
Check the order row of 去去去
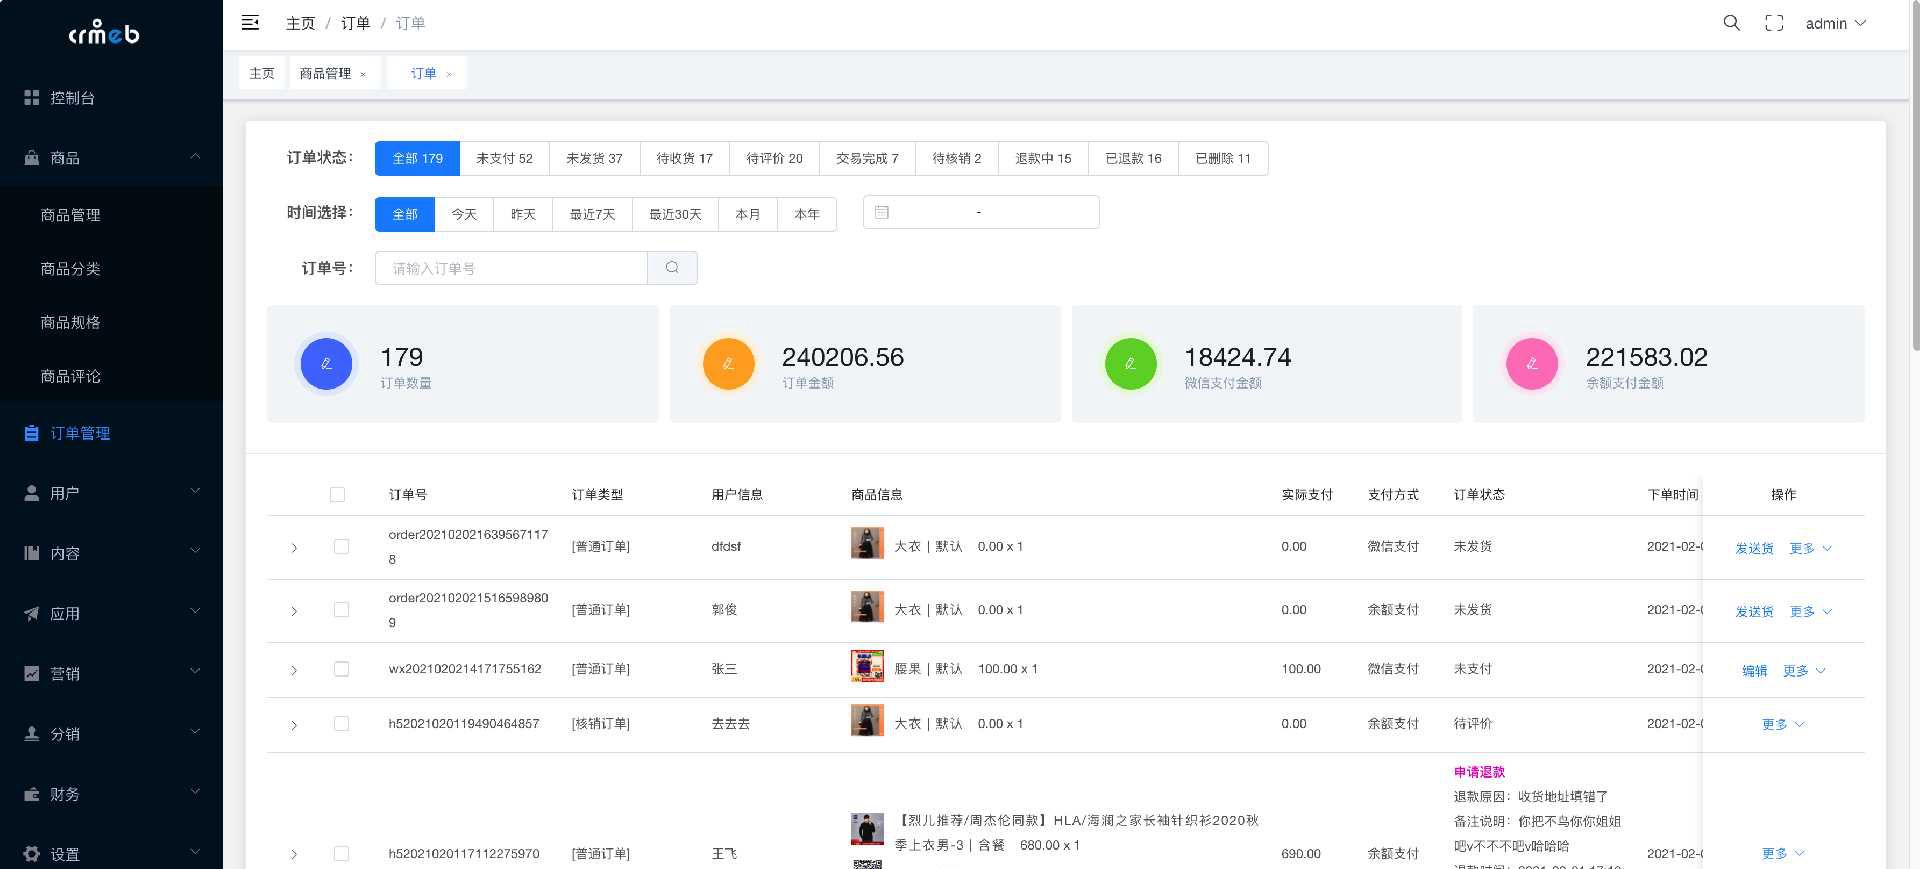click(341, 724)
